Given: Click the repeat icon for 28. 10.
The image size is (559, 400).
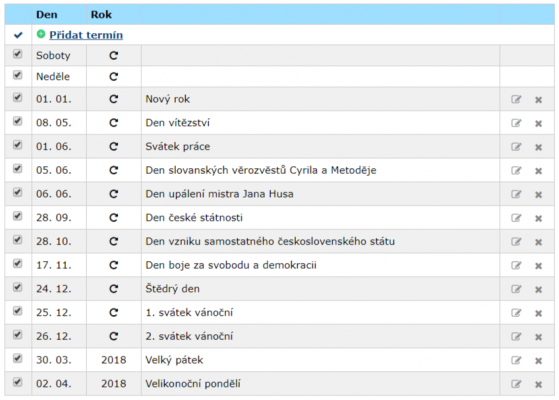Looking at the screenshot, I should point(113,242).
